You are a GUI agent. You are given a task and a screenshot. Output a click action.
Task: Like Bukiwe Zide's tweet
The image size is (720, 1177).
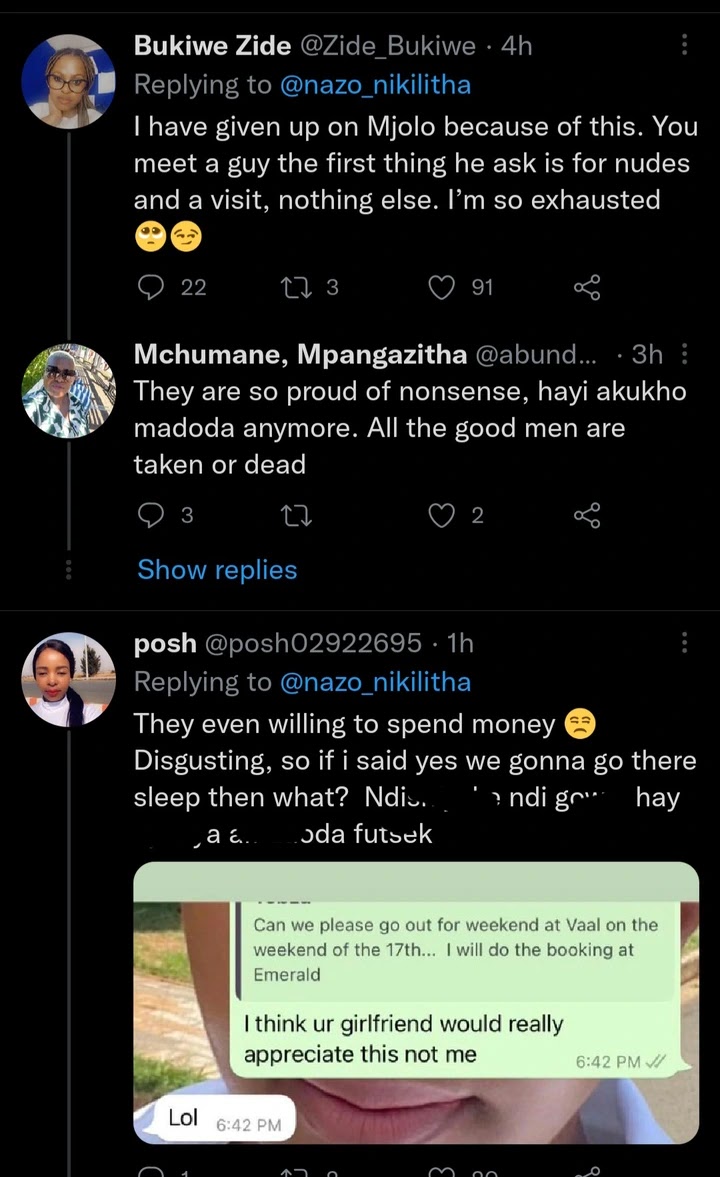[x=441, y=288]
